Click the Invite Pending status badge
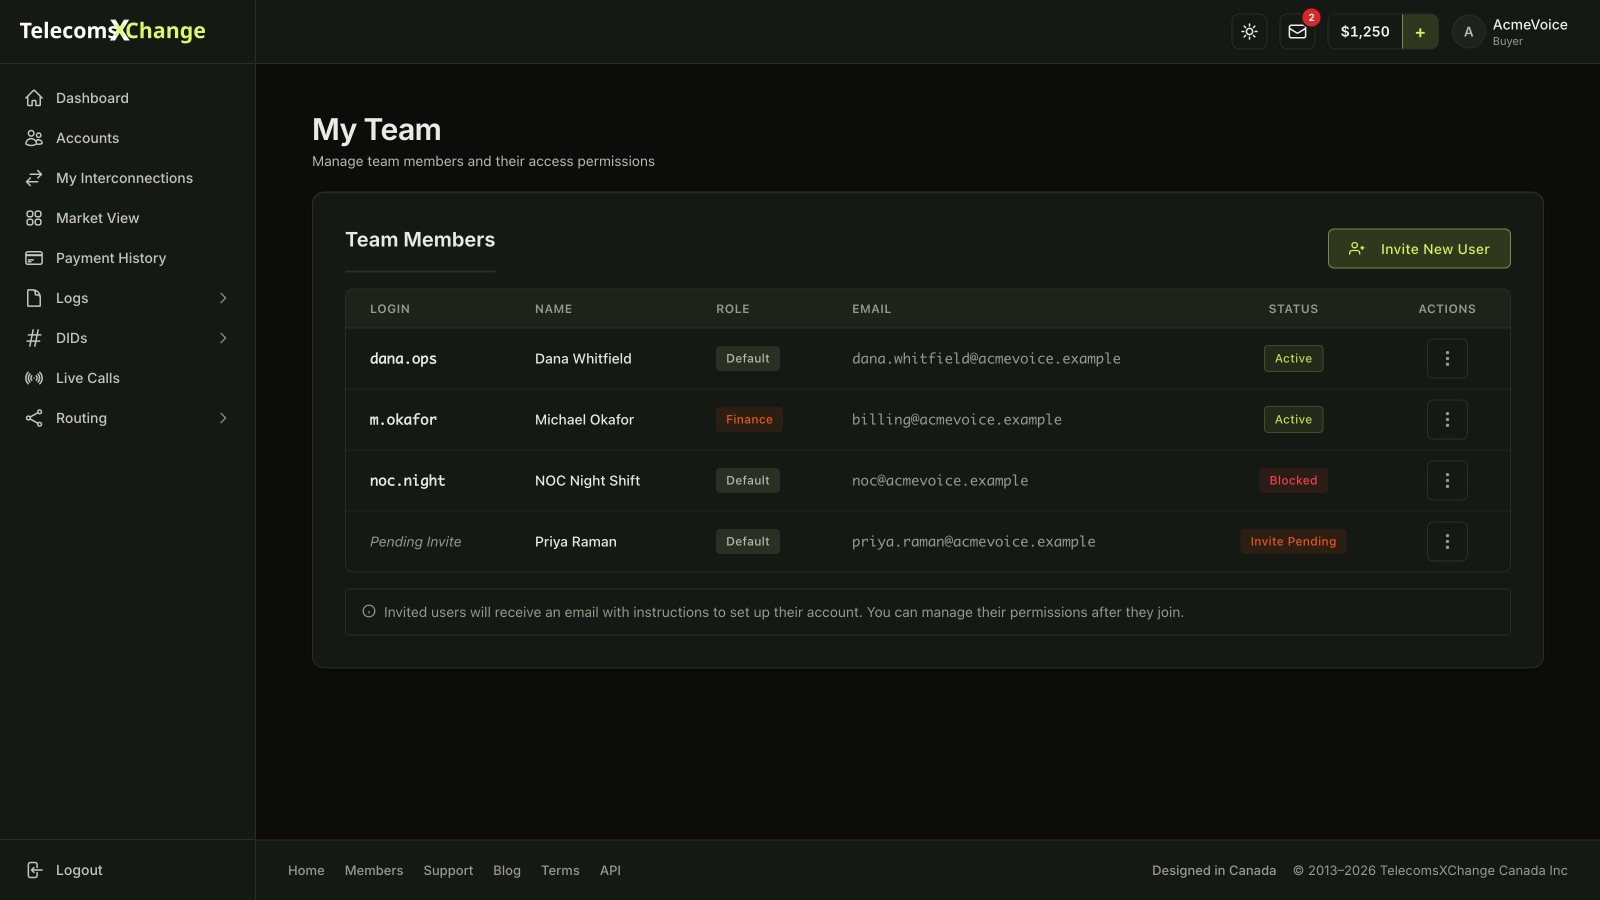The height and width of the screenshot is (900, 1600). point(1293,542)
